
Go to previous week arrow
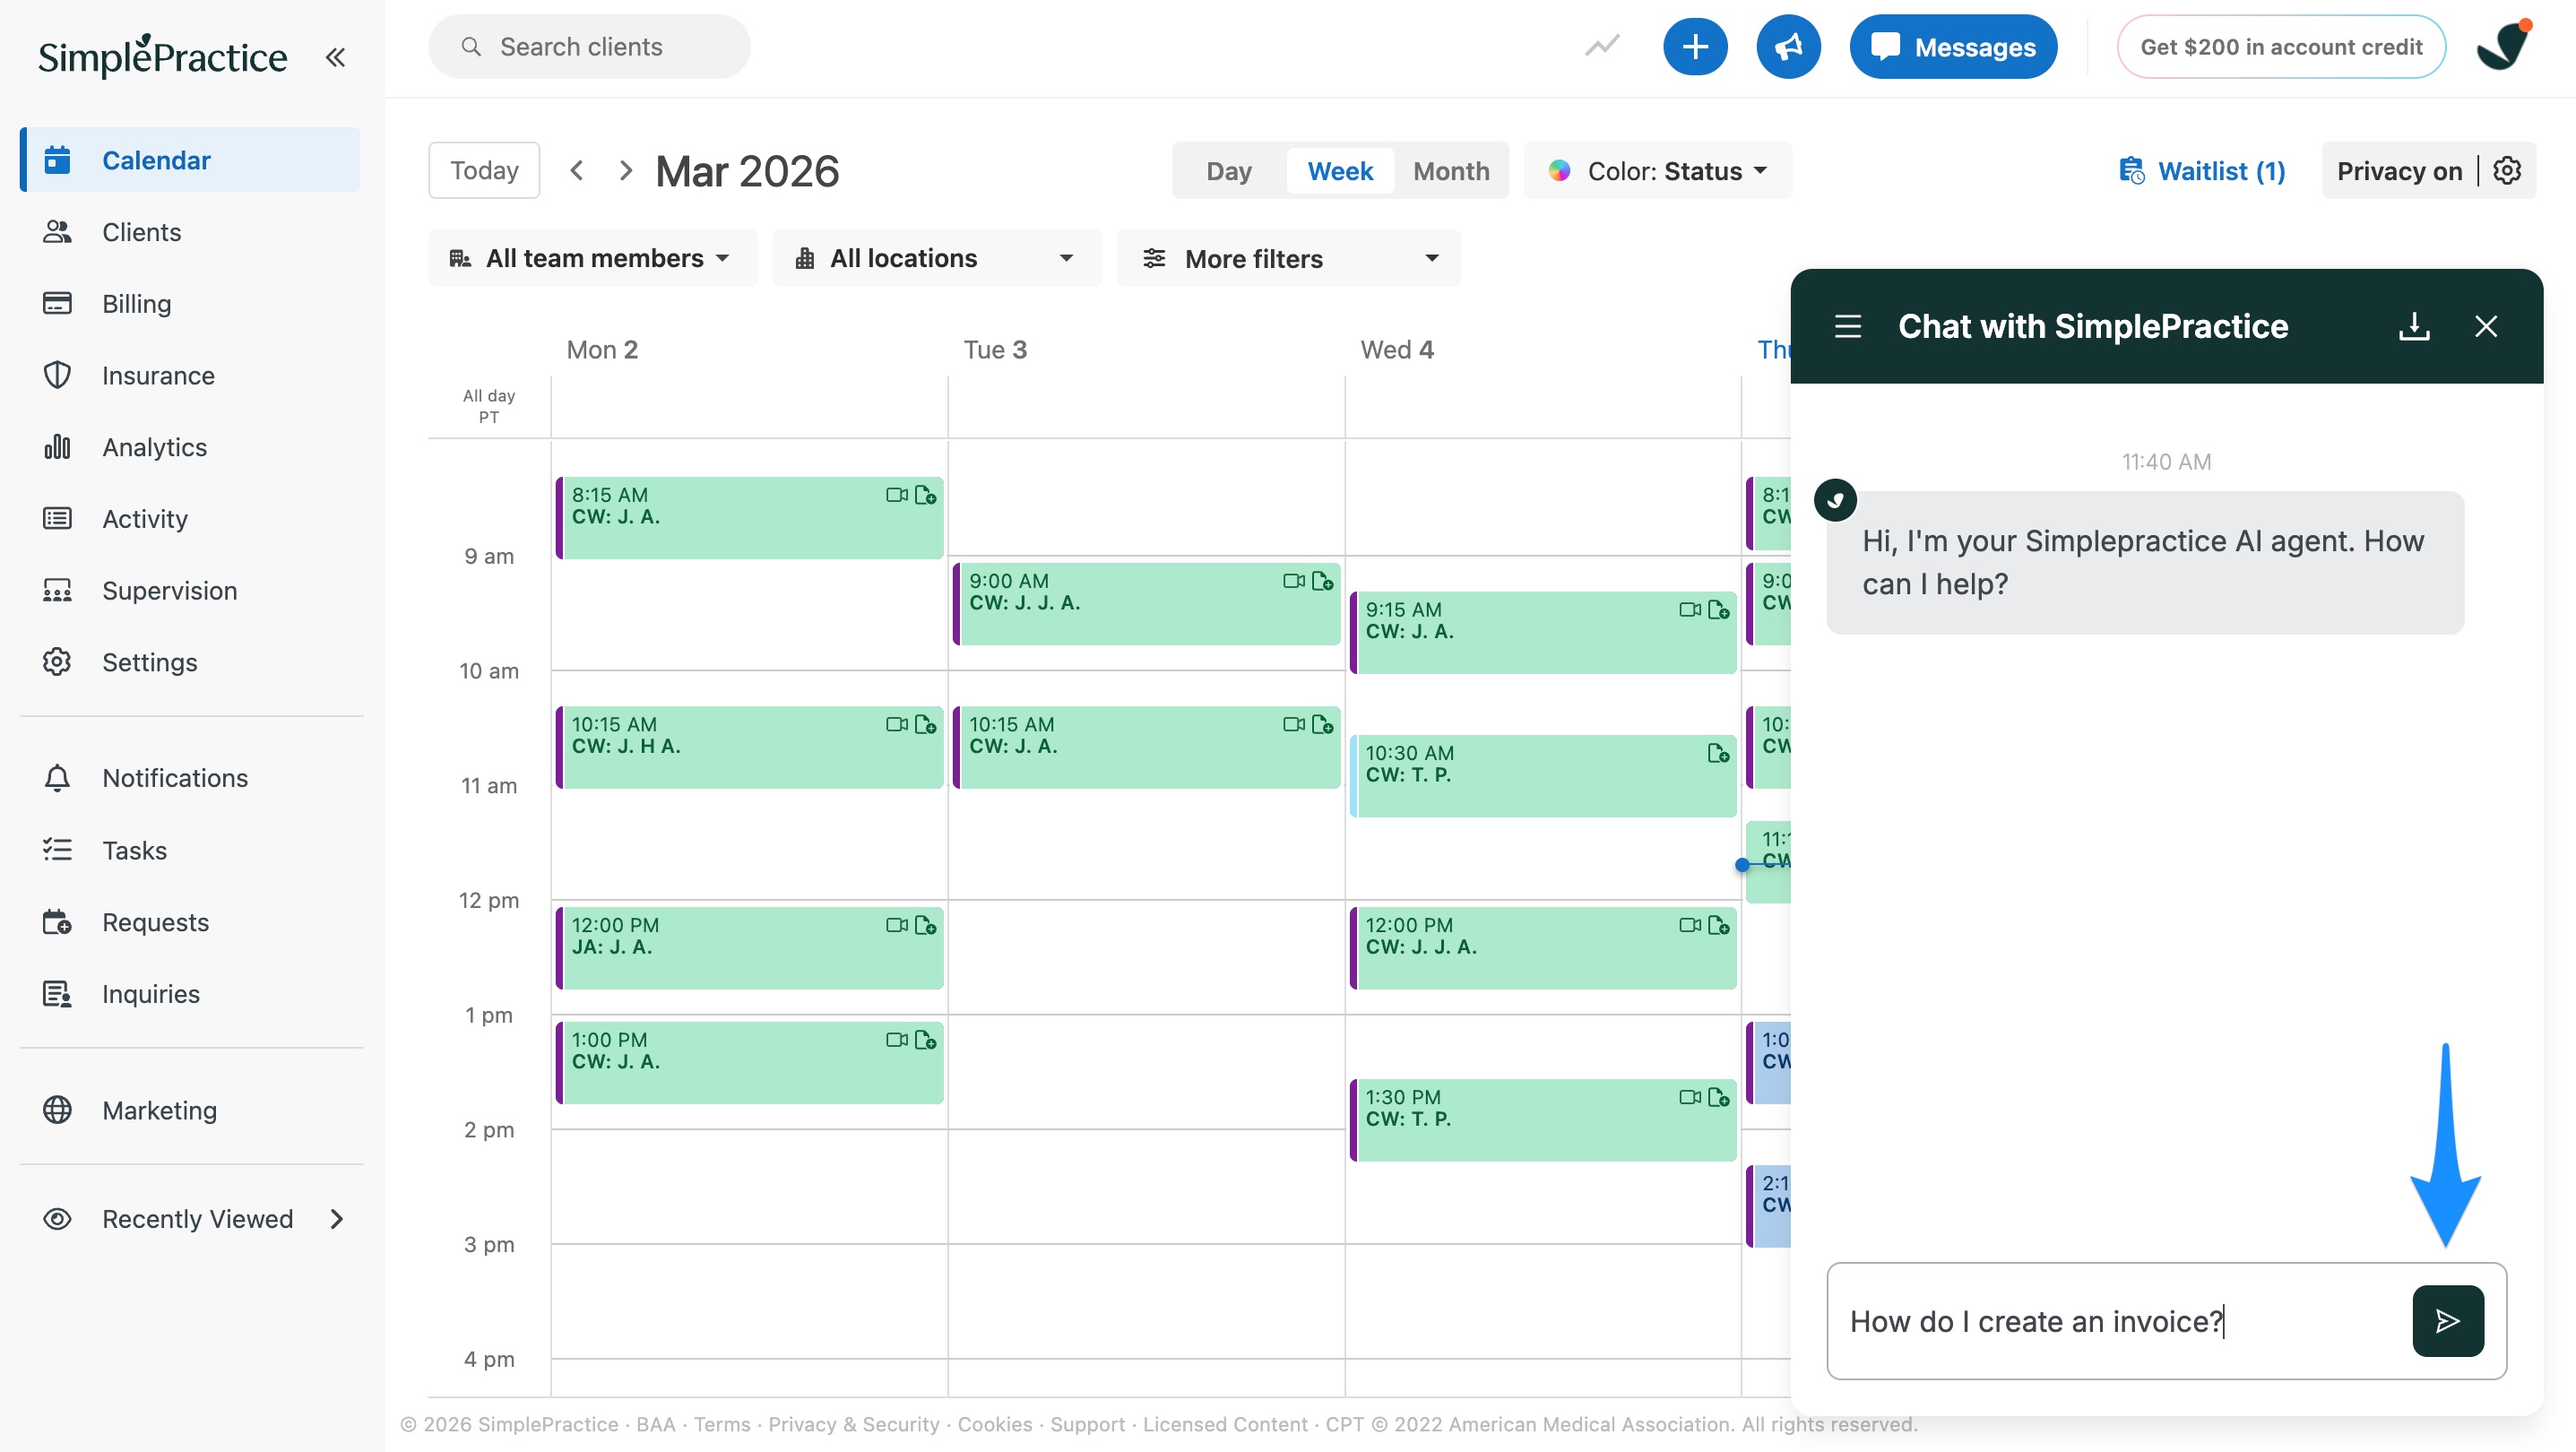(x=577, y=171)
